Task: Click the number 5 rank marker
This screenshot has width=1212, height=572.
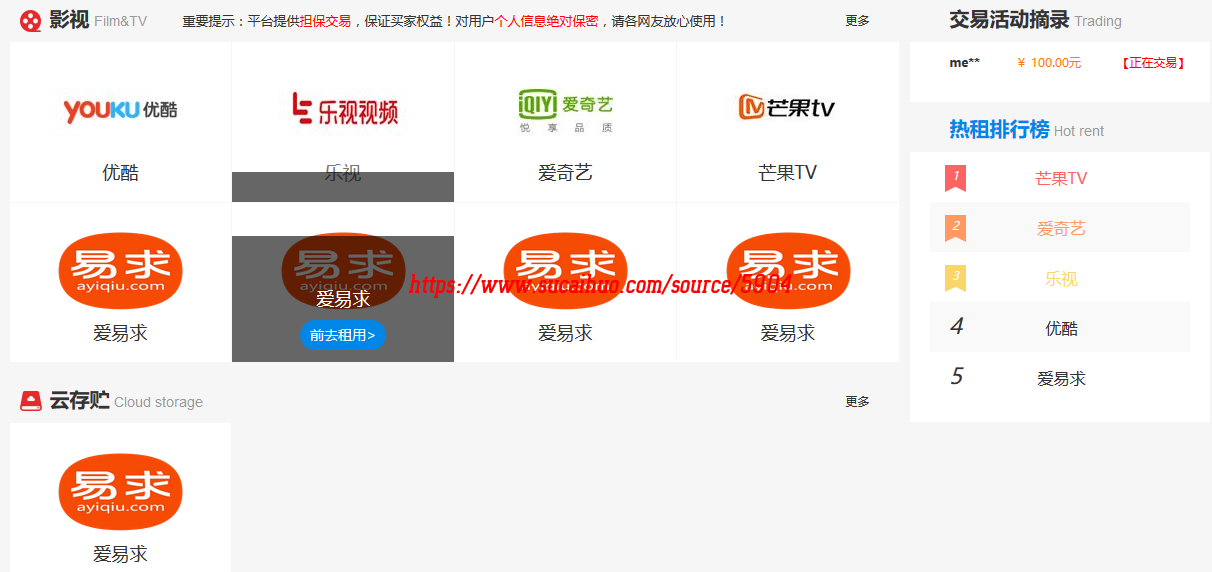Action: (x=957, y=377)
